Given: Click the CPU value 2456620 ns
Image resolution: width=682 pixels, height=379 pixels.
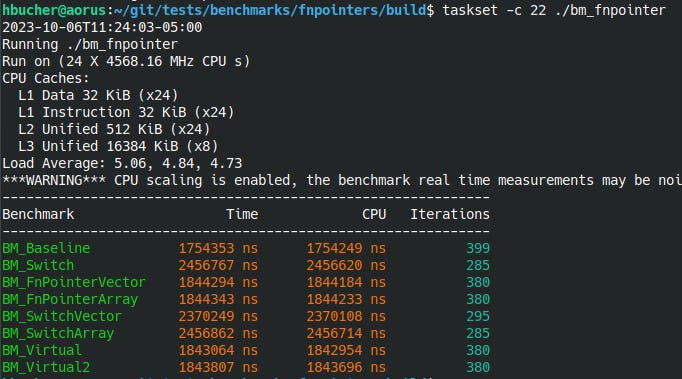Looking at the screenshot, I should pyautogui.click(x=346, y=265).
